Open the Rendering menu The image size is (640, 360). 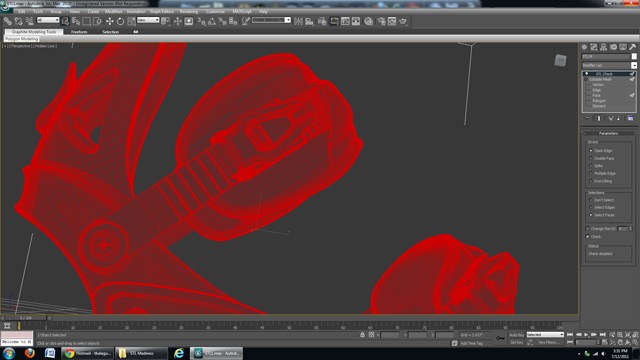pyautogui.click(x=189, y=11)
